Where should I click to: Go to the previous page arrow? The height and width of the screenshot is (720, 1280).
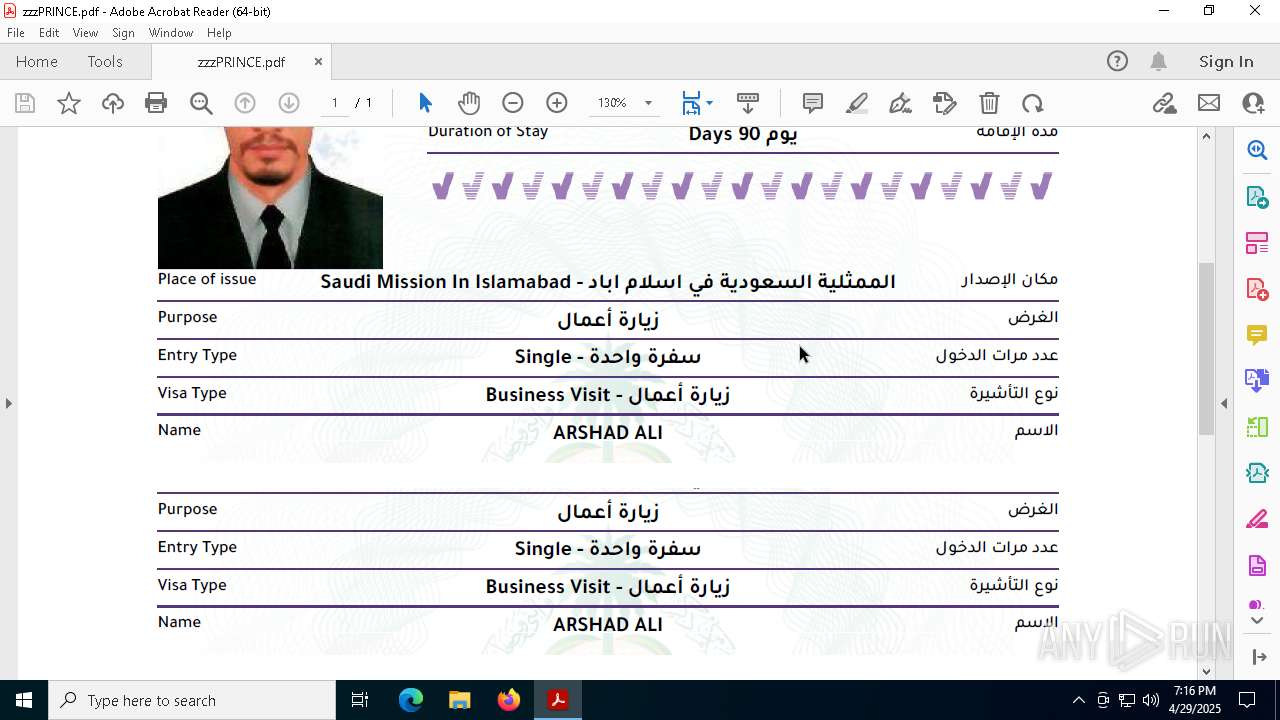pos(245,103)
